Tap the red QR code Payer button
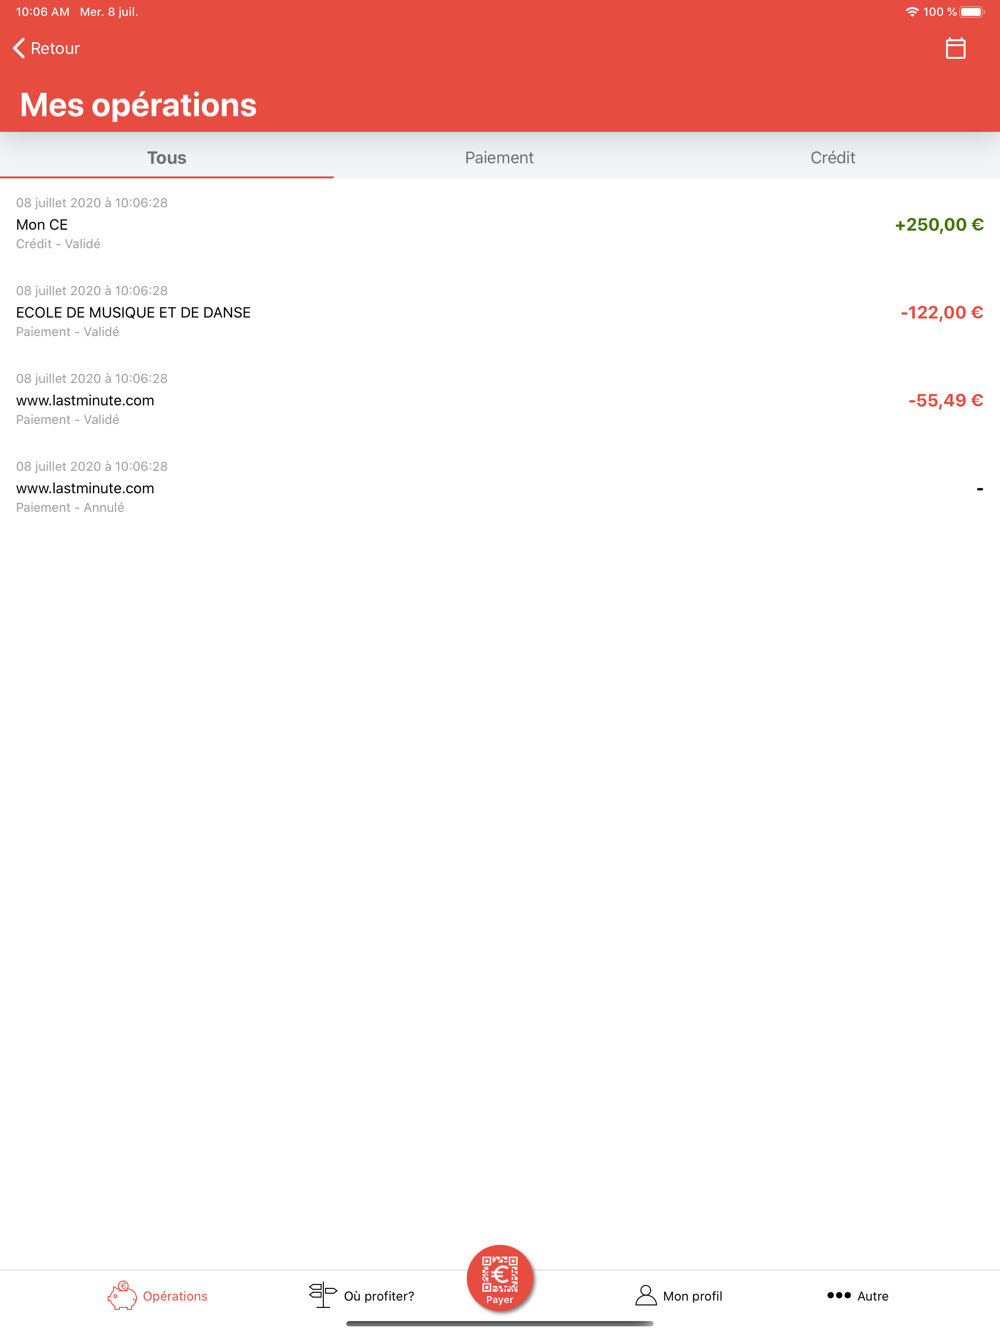This screenshot has height=1334, width=1000. click(500, 1278)
